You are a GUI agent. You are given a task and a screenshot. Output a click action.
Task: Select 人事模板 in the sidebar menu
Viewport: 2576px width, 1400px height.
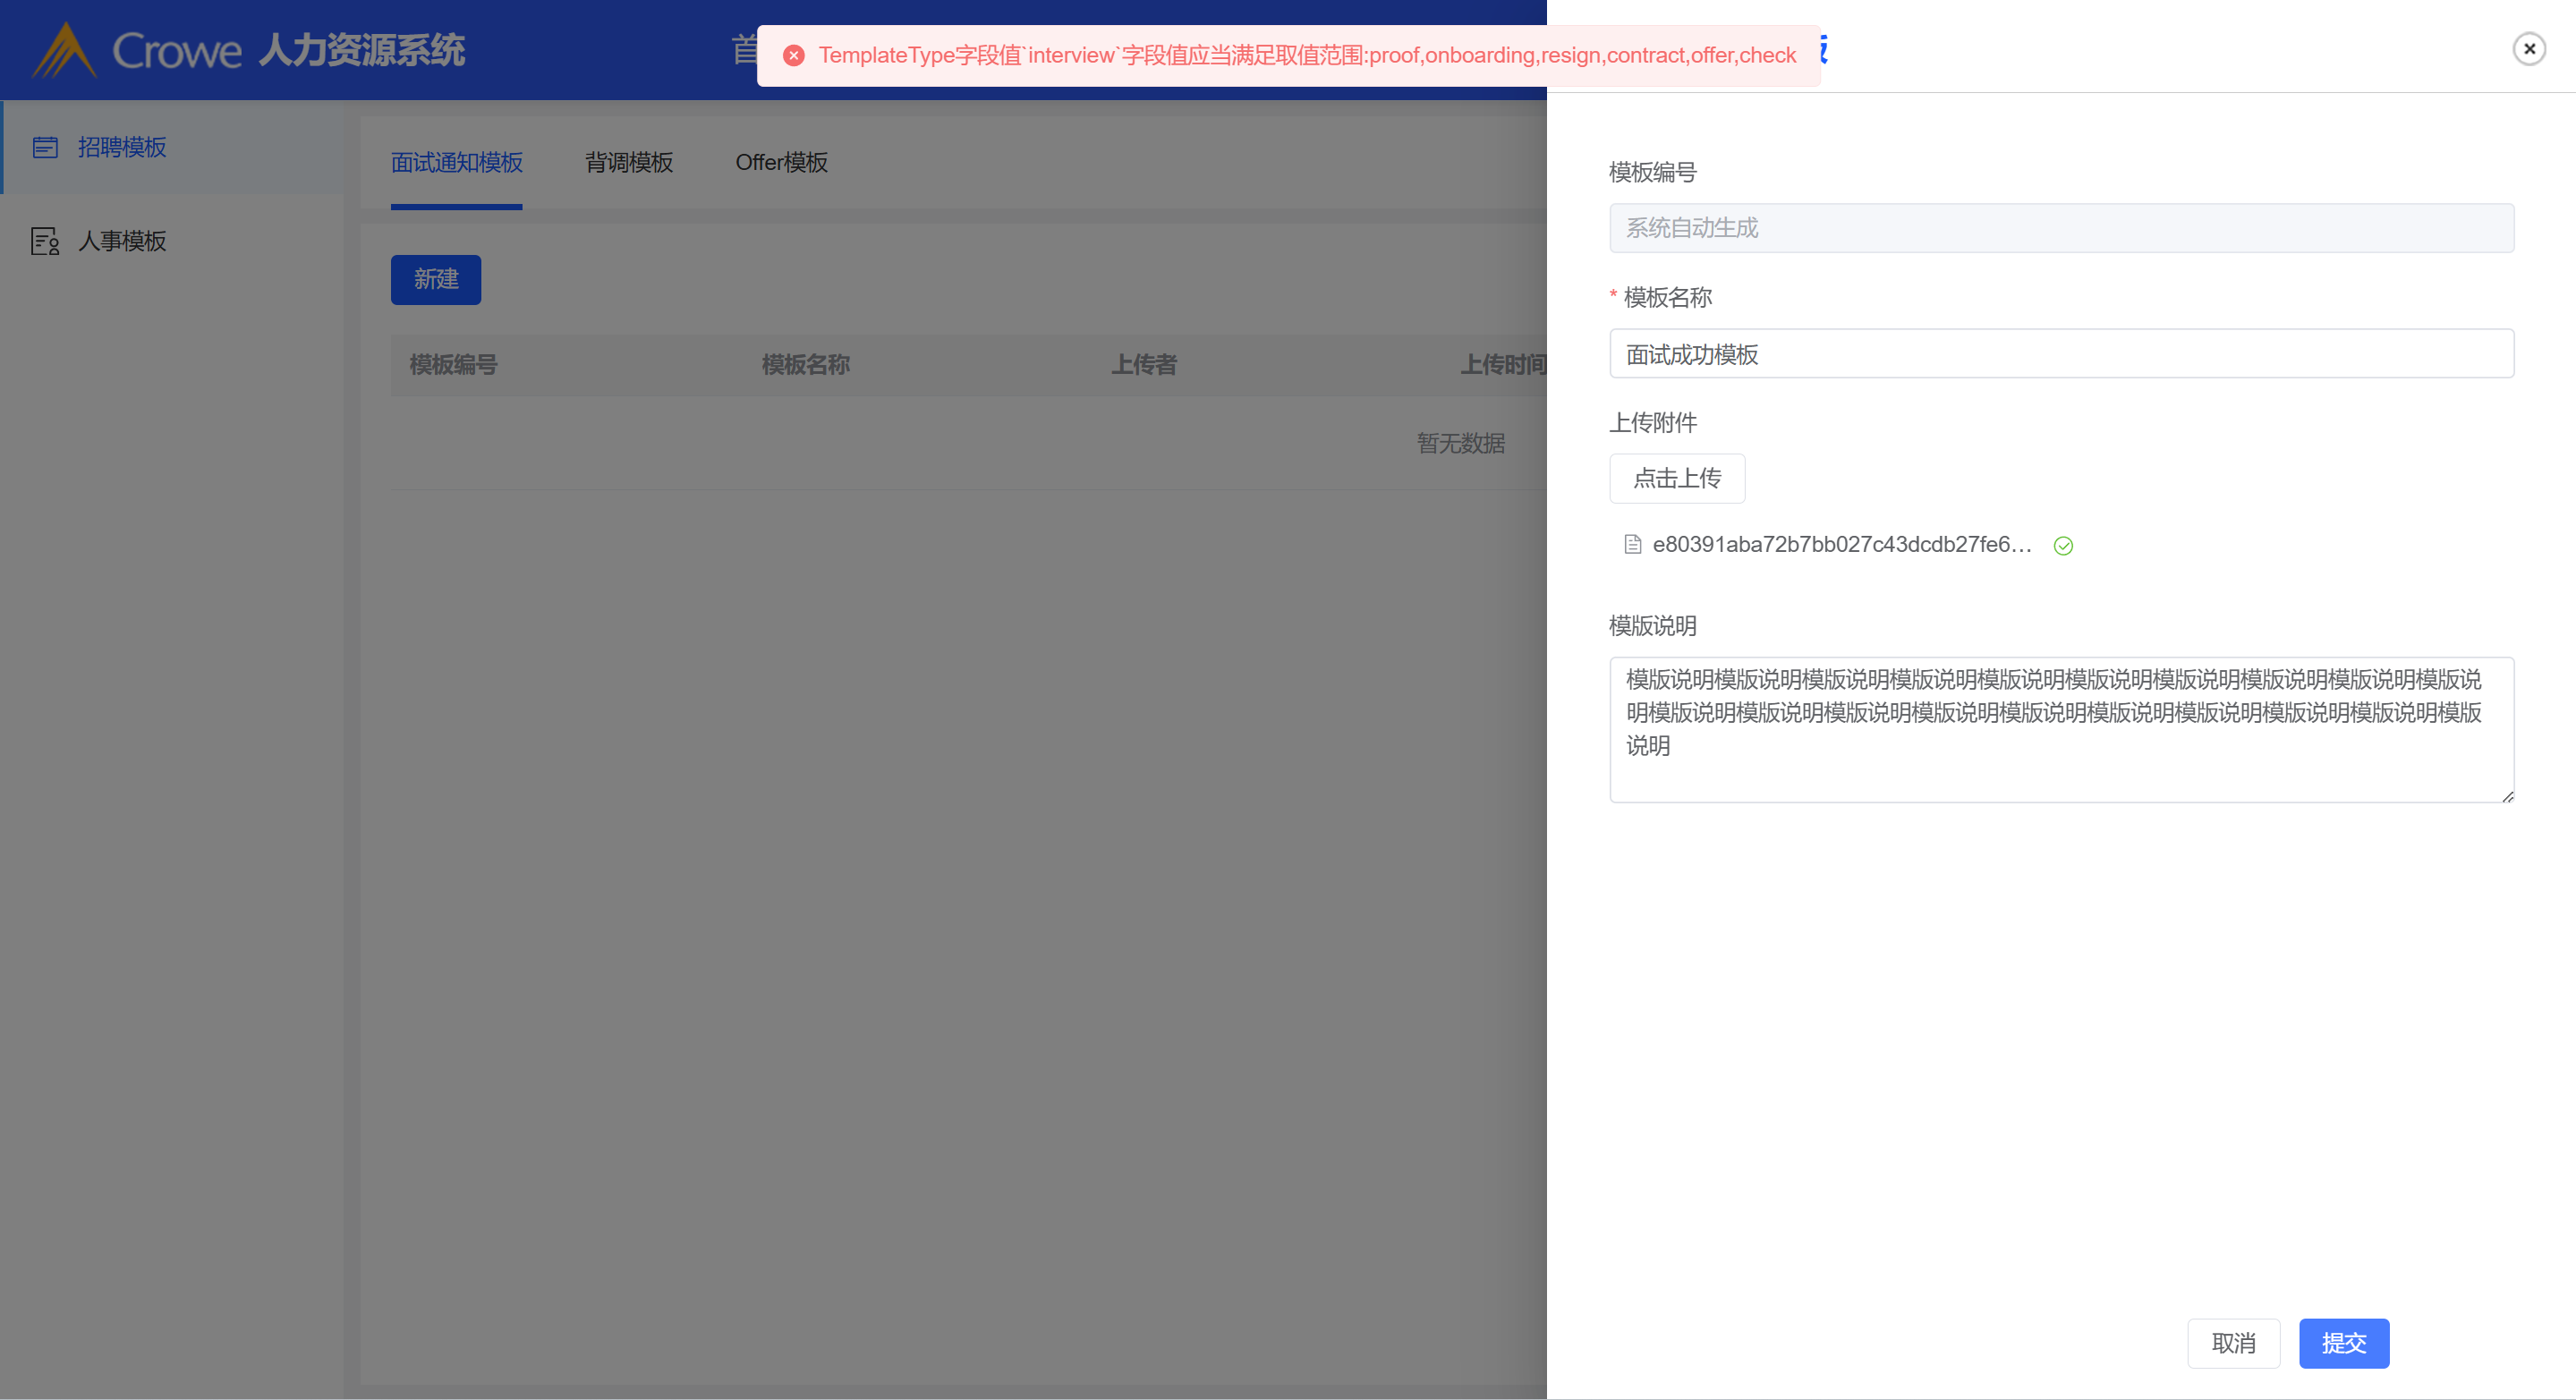pyautogui.click(x=122, y=241)
